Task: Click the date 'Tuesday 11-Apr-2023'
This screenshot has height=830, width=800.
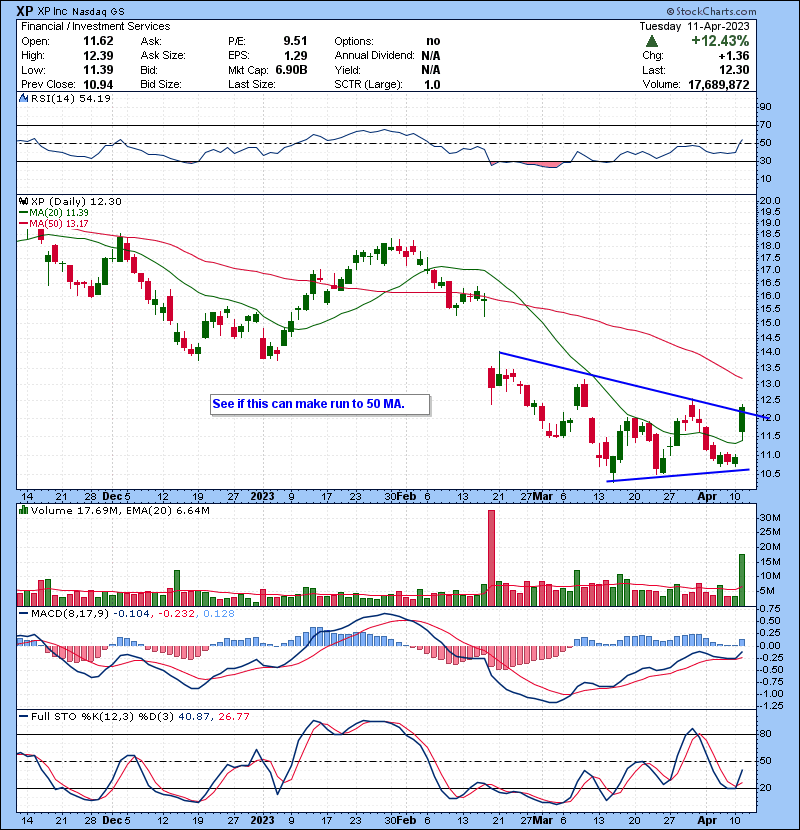Action: 694,26
